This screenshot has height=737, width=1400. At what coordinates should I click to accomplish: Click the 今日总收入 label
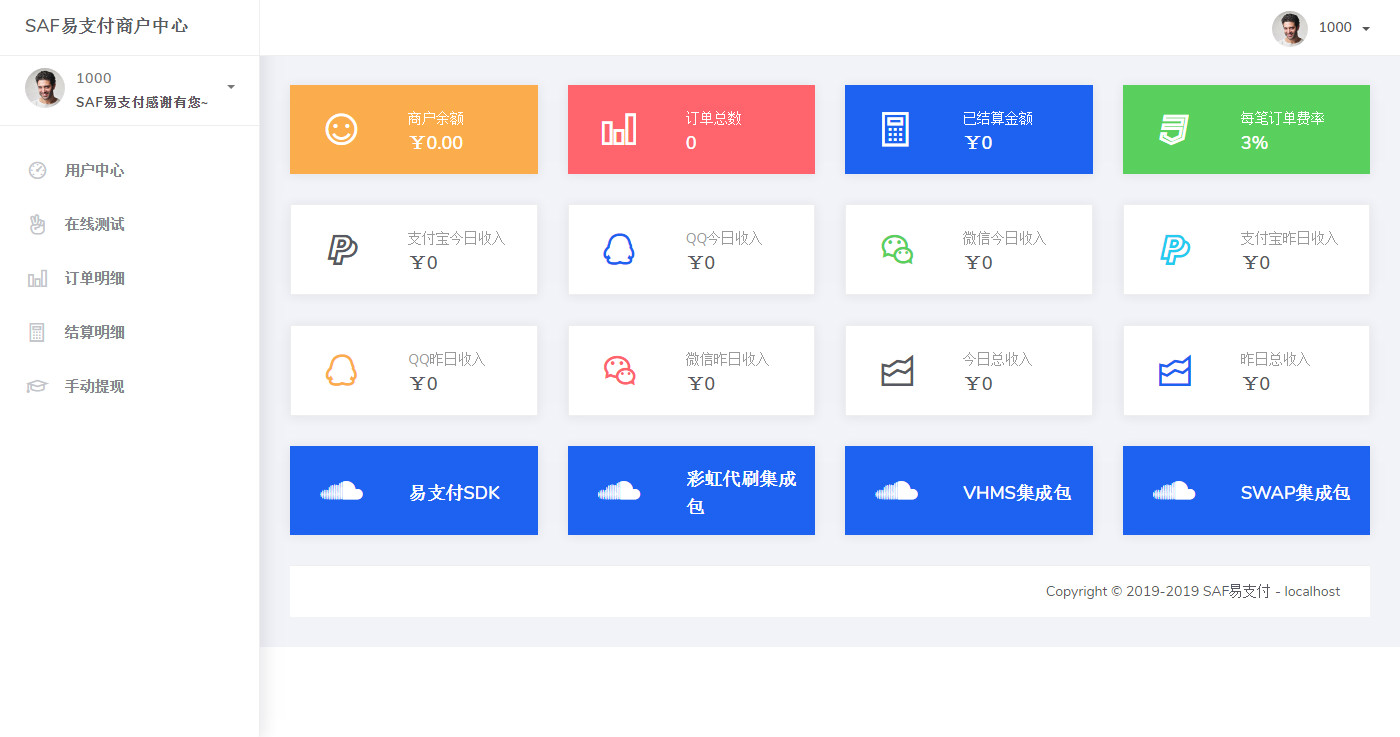coord(997,359)
